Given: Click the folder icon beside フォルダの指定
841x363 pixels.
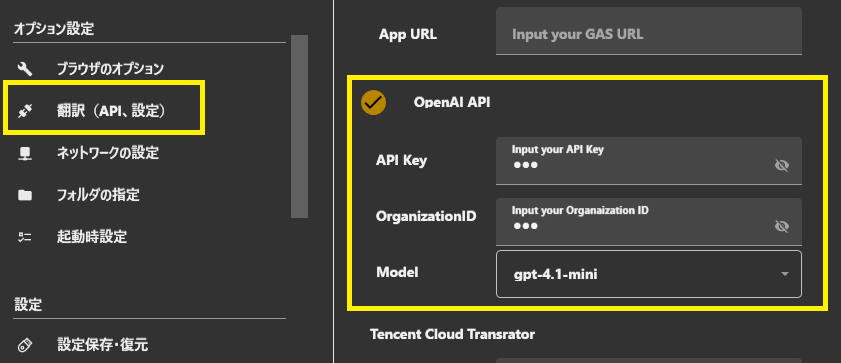Looking at the screenshot, I should 25,195.
